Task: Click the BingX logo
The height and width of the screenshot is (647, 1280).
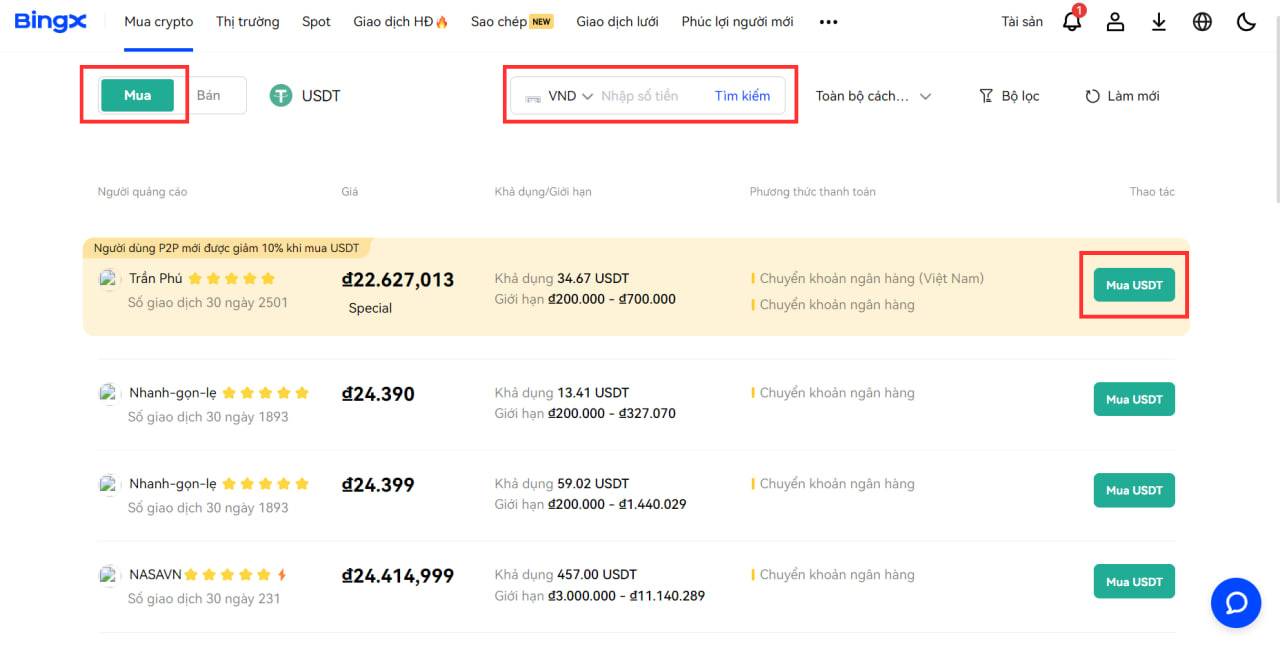Action: click(x=51, y=21)
